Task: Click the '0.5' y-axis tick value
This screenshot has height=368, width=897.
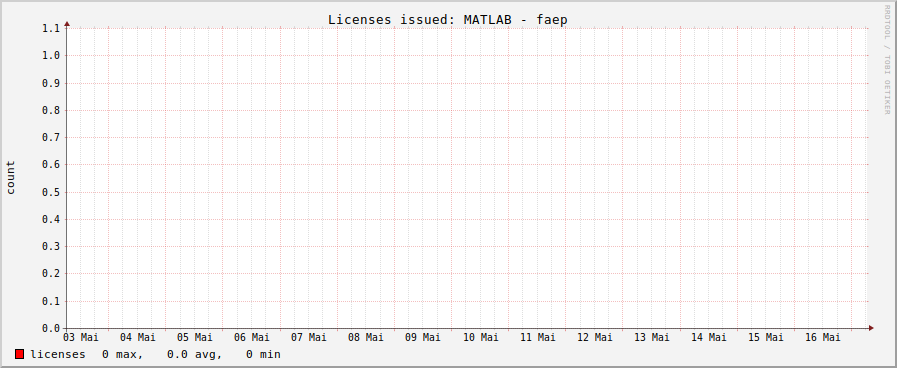Action: pos(51,192)
